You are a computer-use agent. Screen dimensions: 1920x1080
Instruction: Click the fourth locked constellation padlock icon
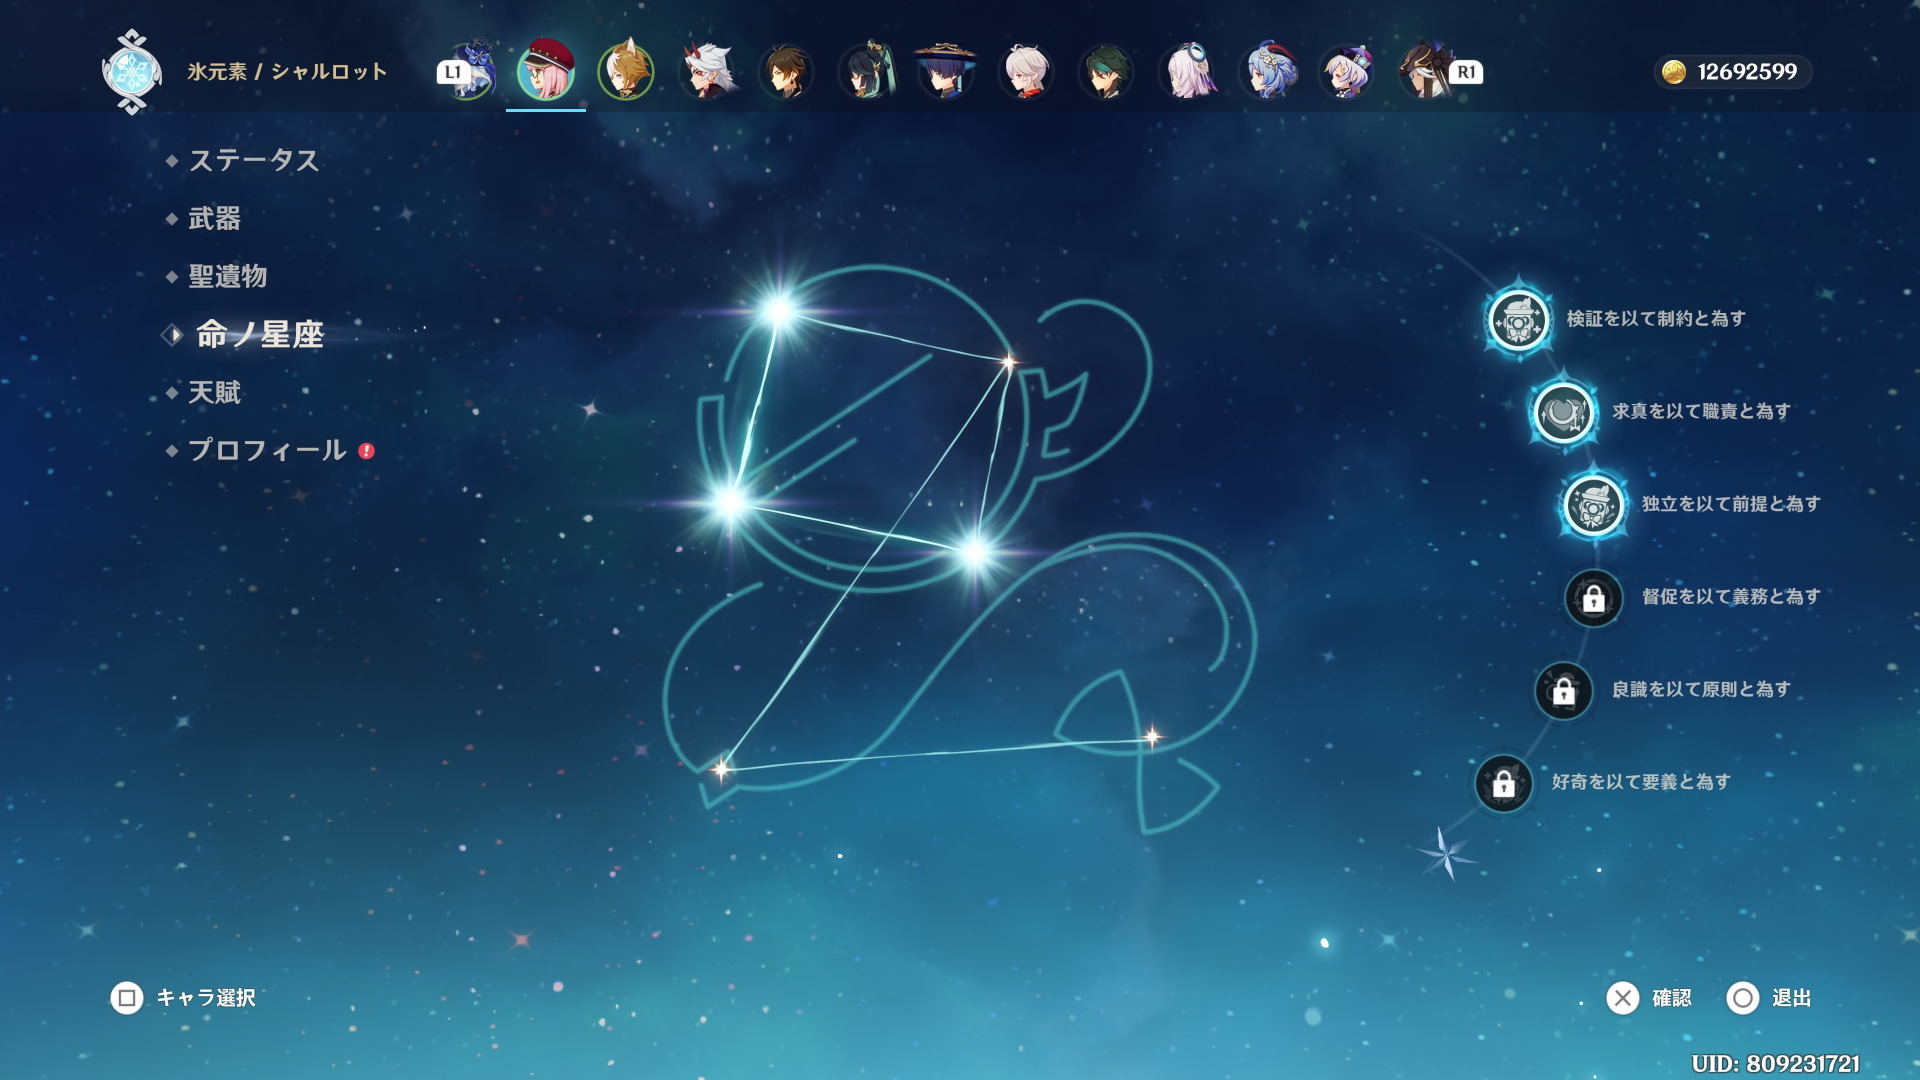point(1593,598)
